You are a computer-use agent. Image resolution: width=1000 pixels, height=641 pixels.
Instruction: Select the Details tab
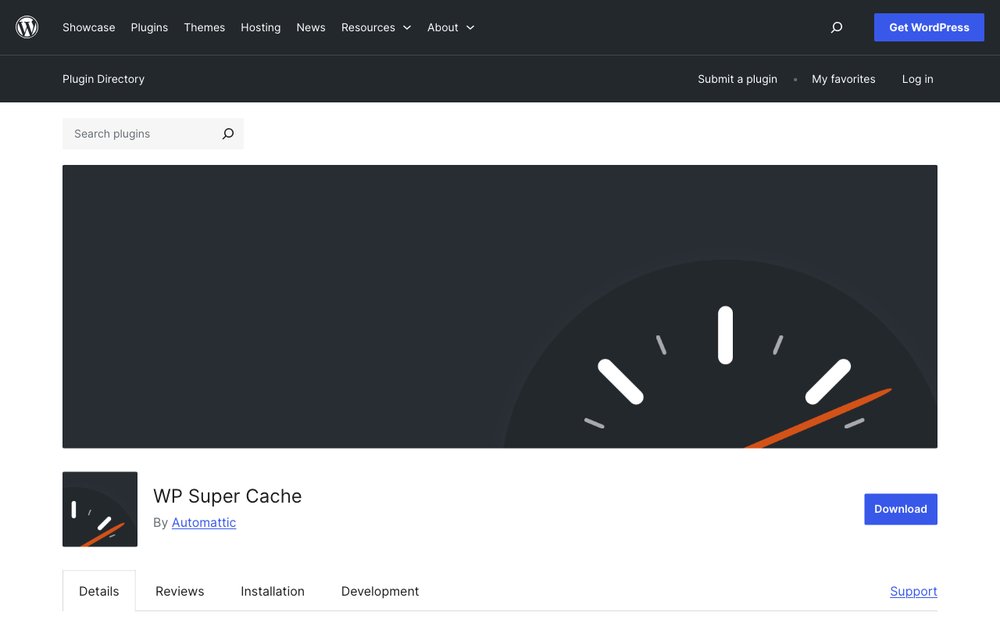(99, 591)
